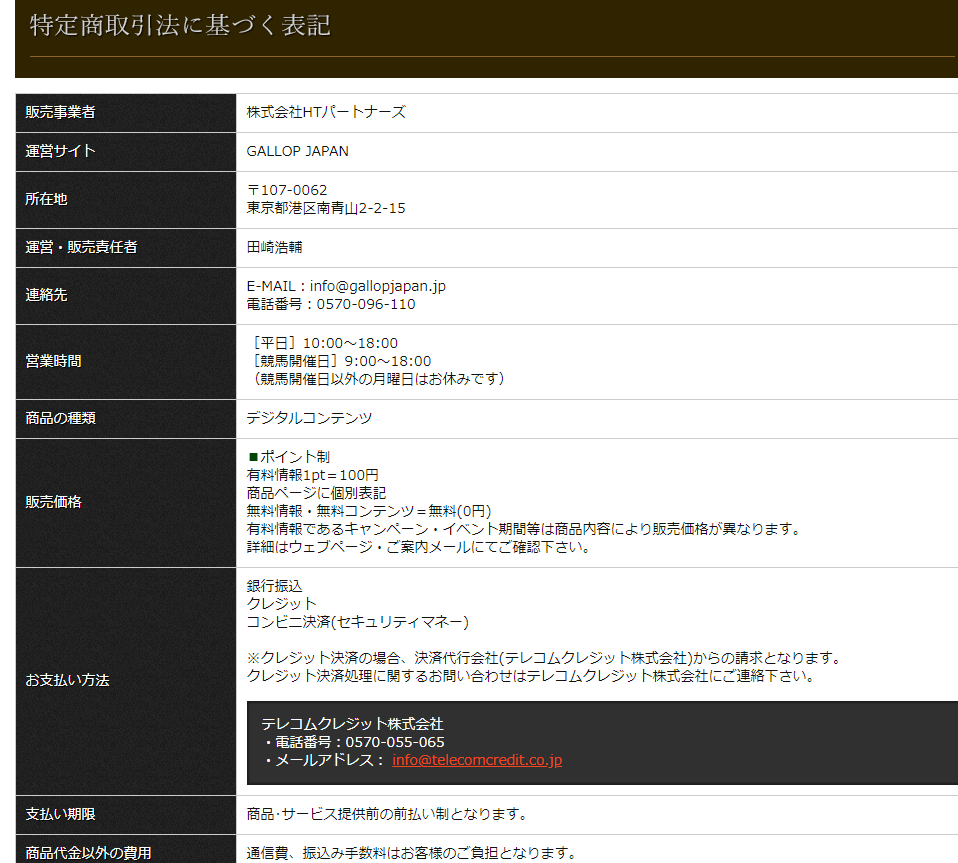
Task: Click the 運営・販売責任者 row label
Action: 81,247
